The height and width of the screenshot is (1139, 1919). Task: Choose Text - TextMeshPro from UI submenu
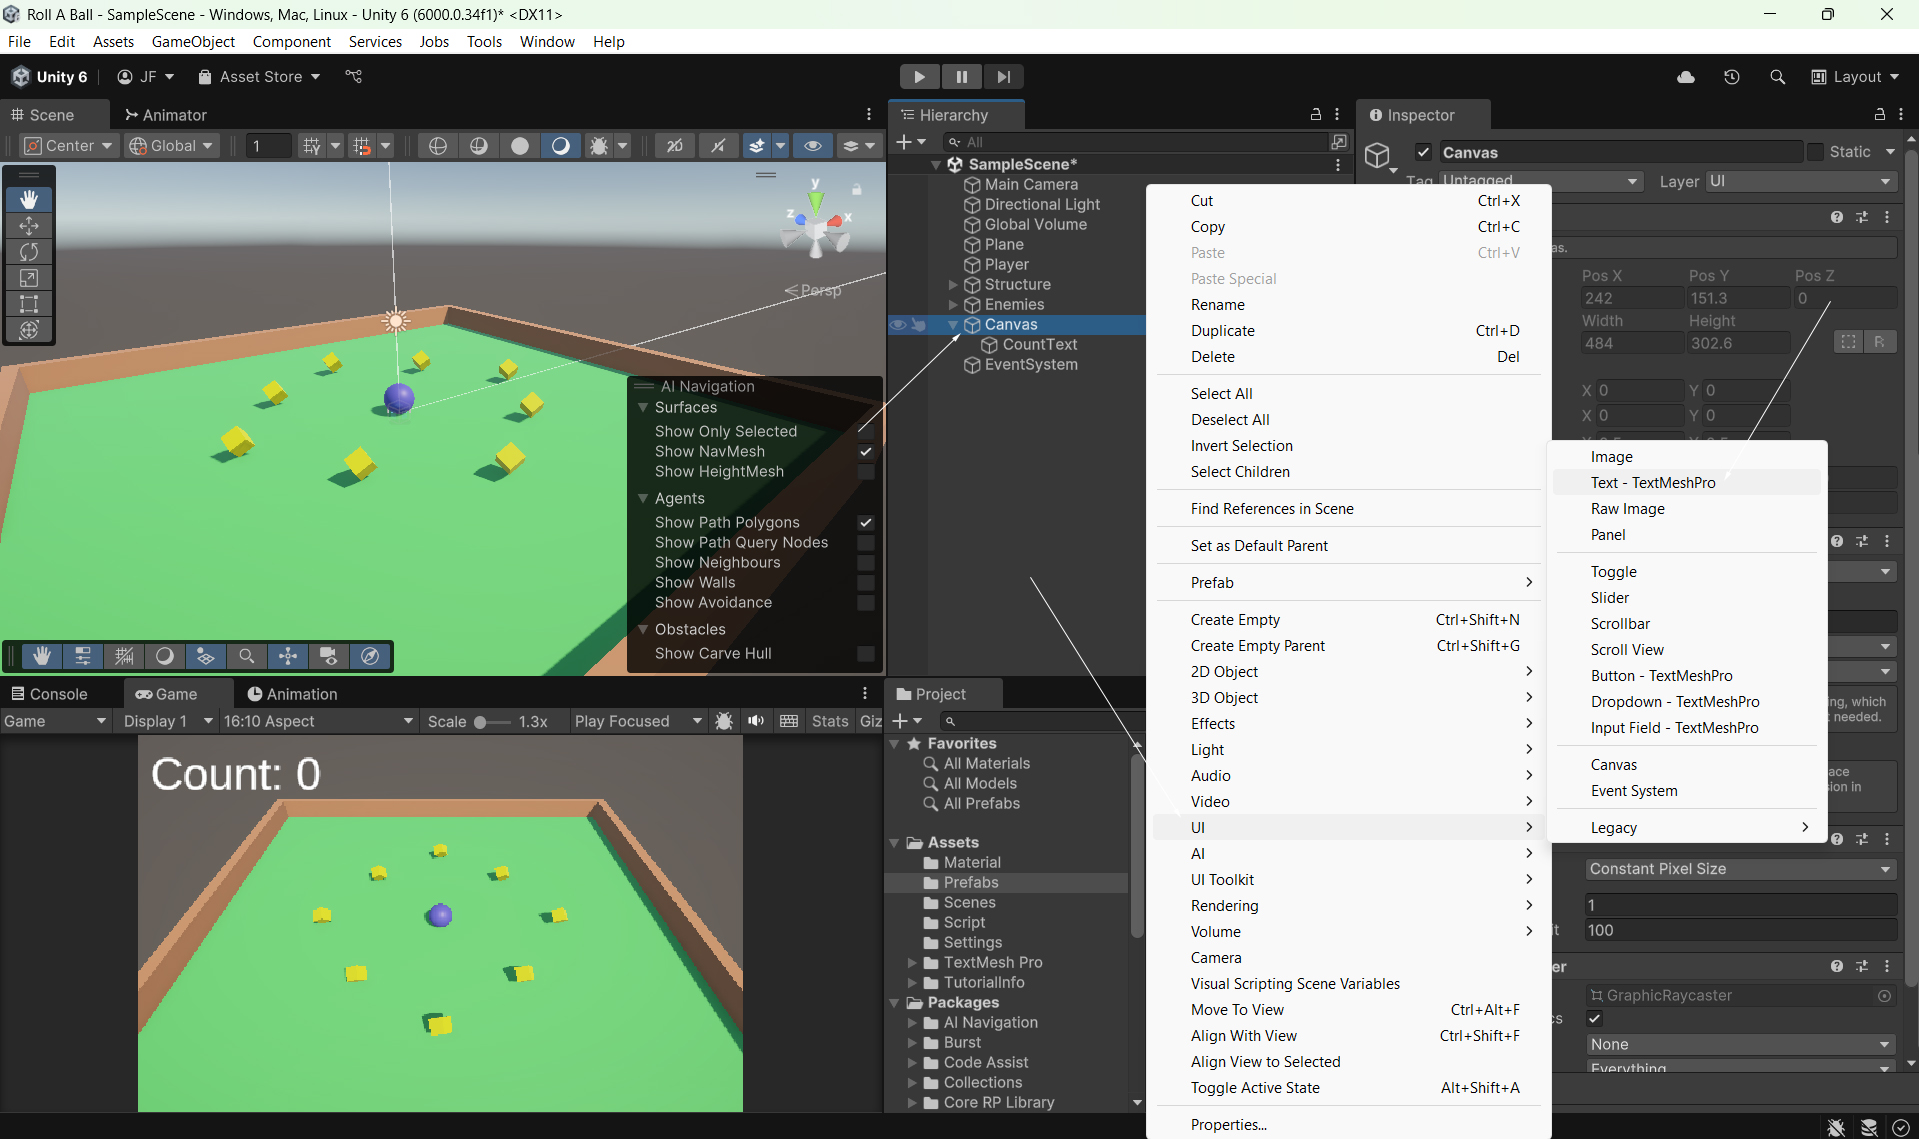(x=1652, y=483)
